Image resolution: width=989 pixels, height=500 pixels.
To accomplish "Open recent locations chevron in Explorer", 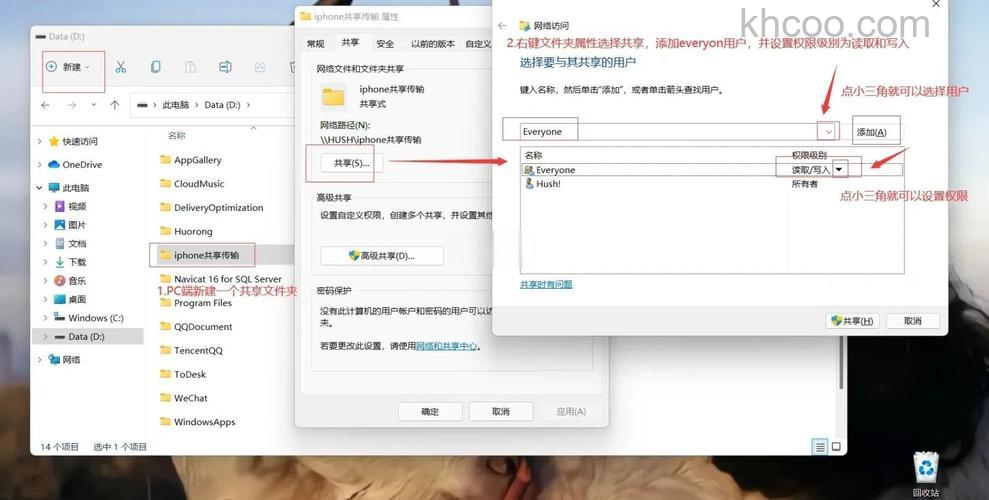I will pyautogui.click(x=93, y=105).
